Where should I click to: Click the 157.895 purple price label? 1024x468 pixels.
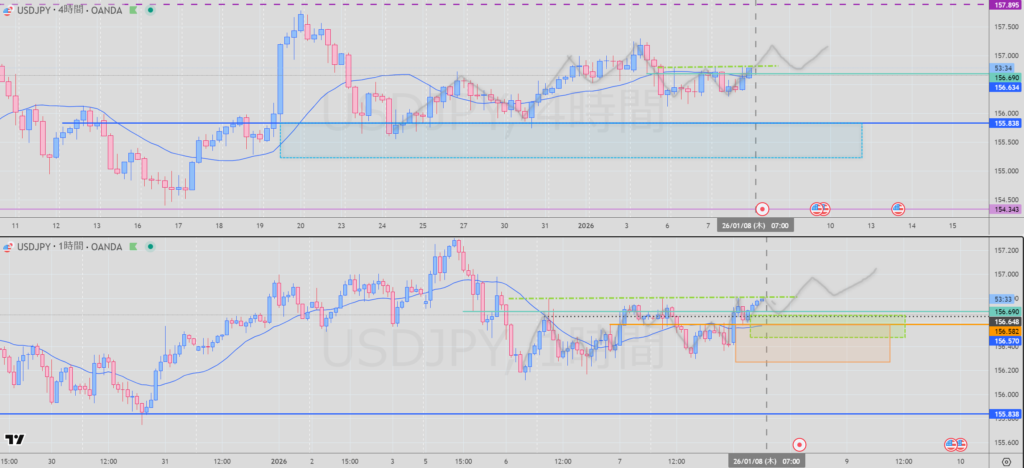(x=1004, y=5)
